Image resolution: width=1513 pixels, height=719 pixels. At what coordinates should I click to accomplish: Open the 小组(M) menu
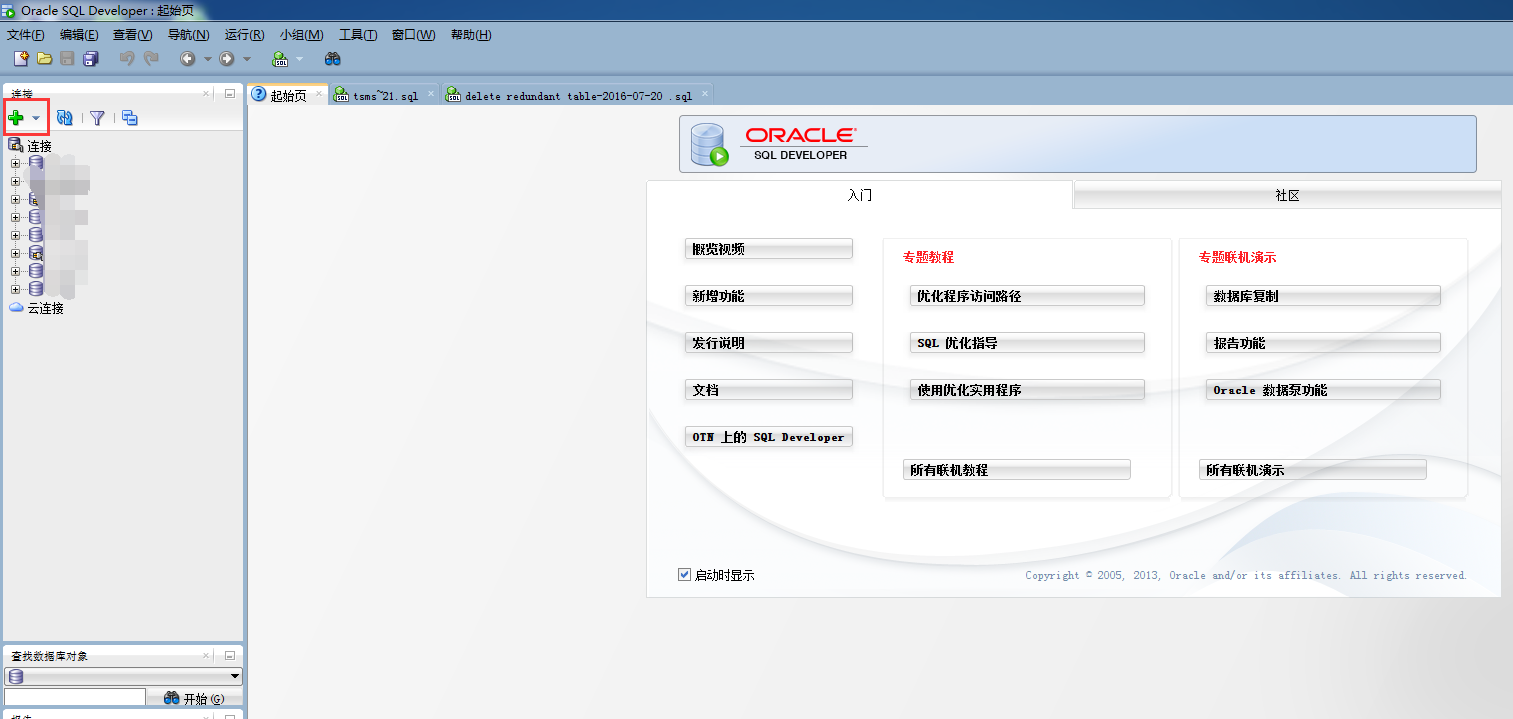[x=301, y=35]
